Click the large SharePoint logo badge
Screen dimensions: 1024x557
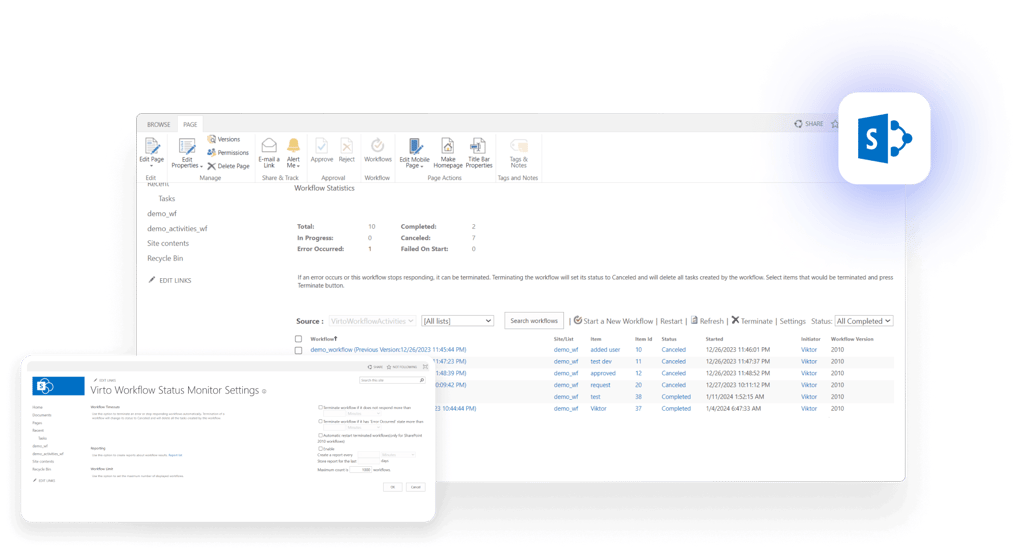click(x=884, y=138)
